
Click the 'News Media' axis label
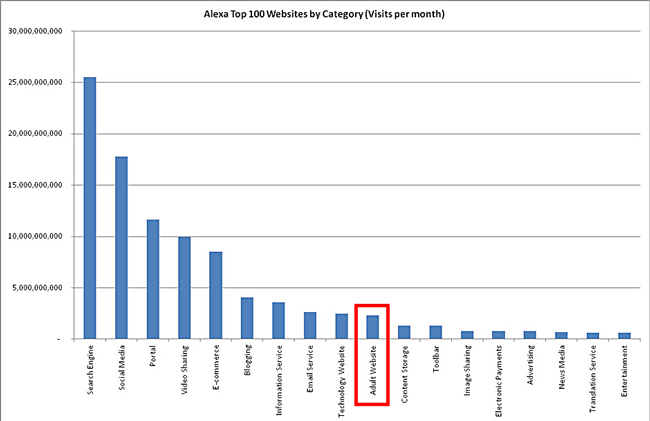coord(562,367)
